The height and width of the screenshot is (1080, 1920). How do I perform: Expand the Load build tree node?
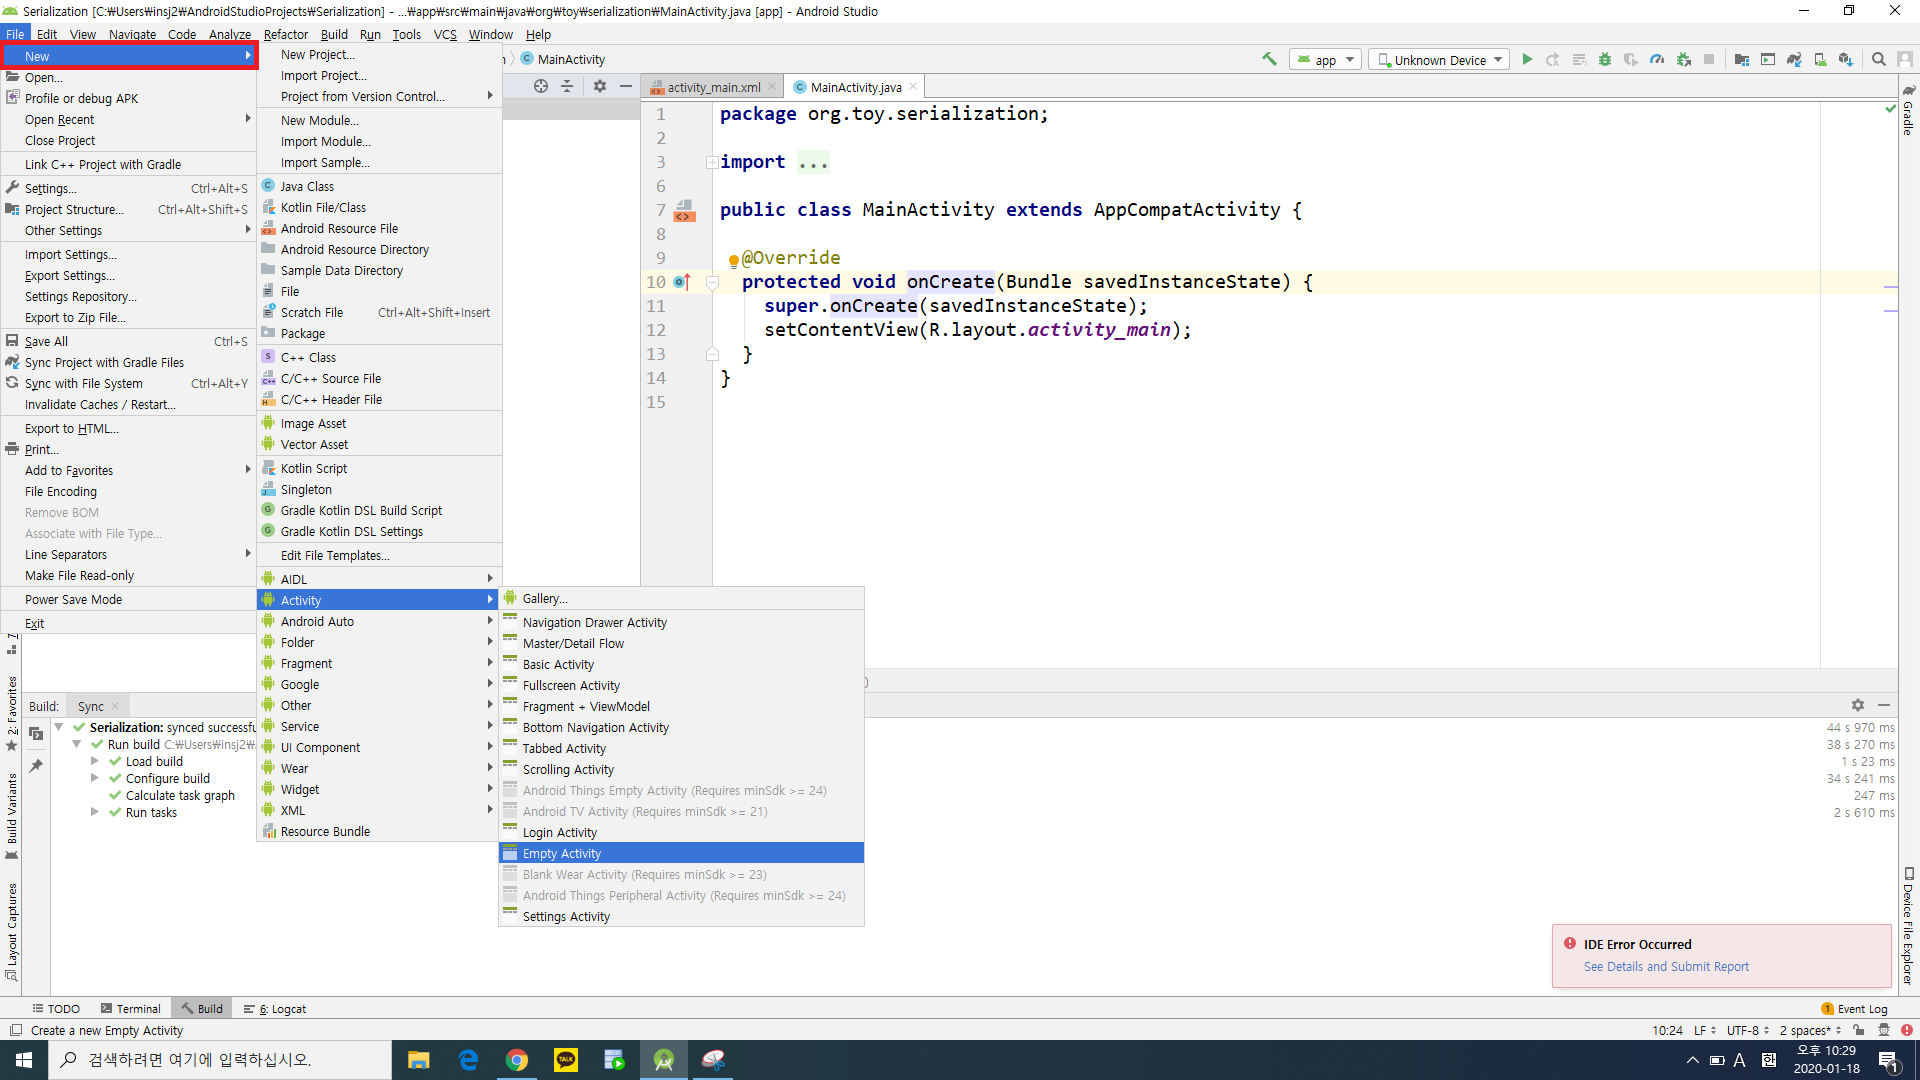[x=95, y=762]
